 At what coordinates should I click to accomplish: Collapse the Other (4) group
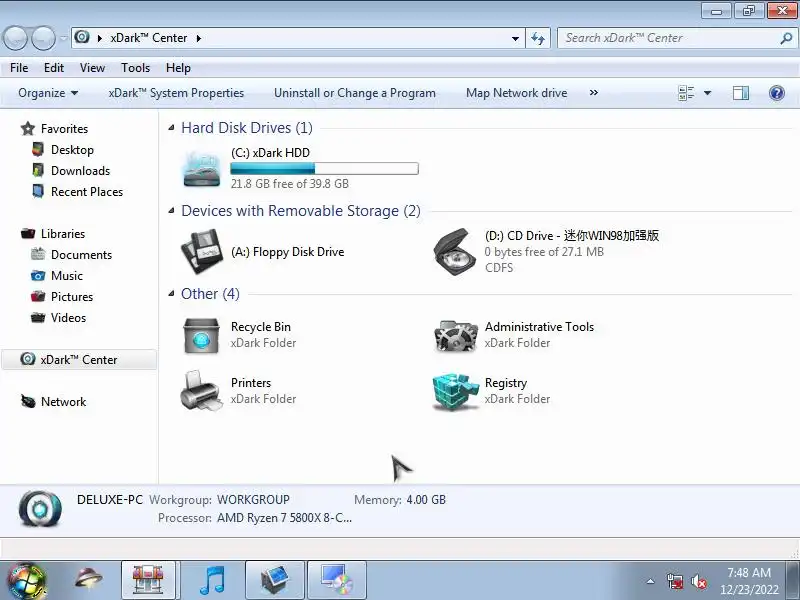click(171, 293)
